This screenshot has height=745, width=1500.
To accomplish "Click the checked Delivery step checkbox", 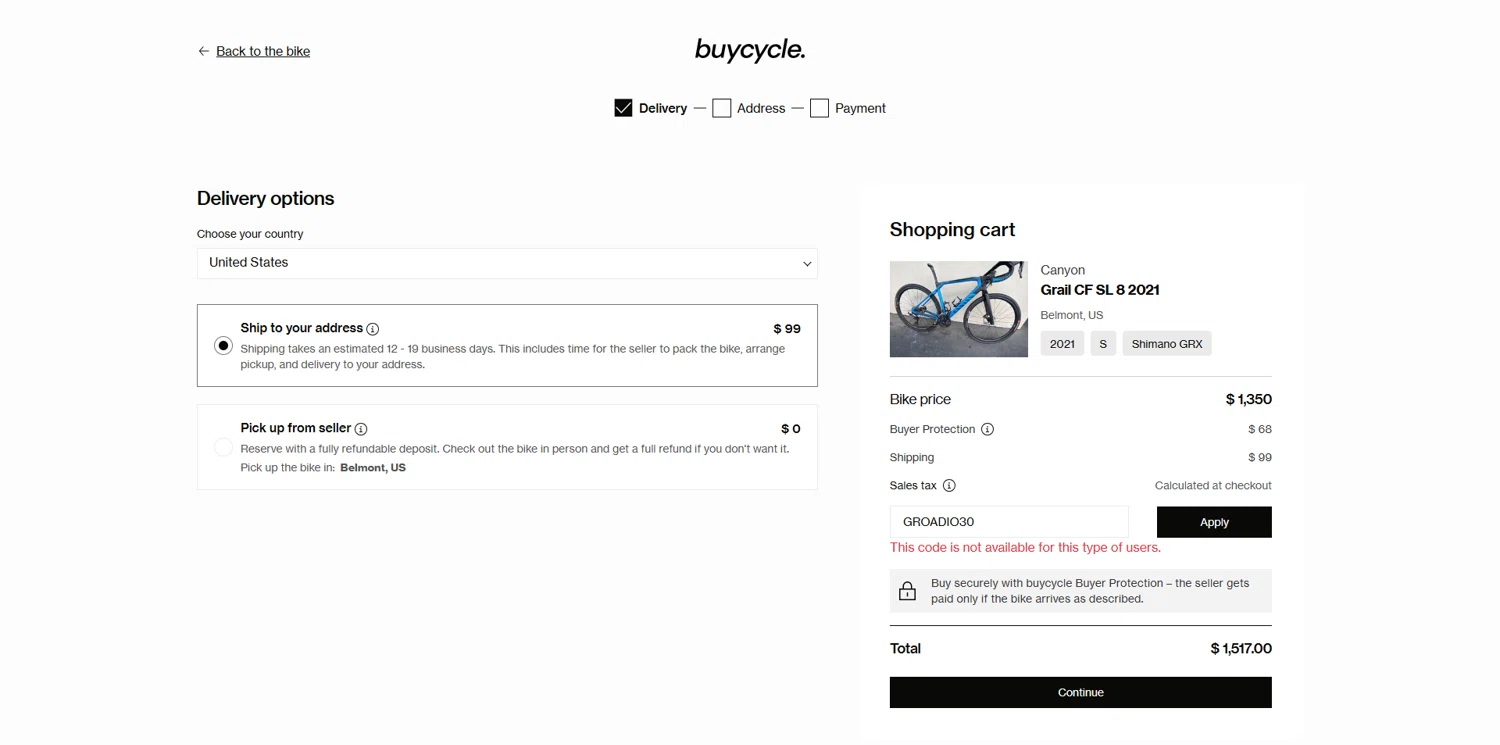I will click(623, 108).
